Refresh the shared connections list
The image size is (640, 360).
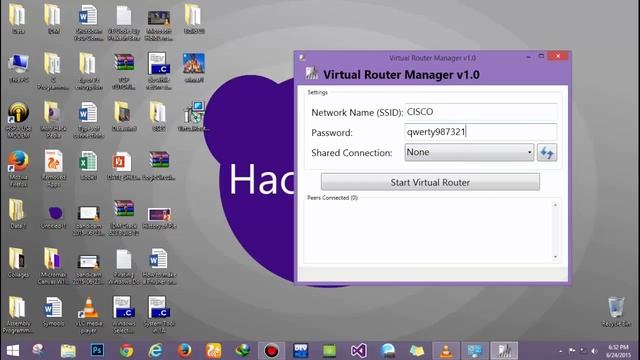547,153
